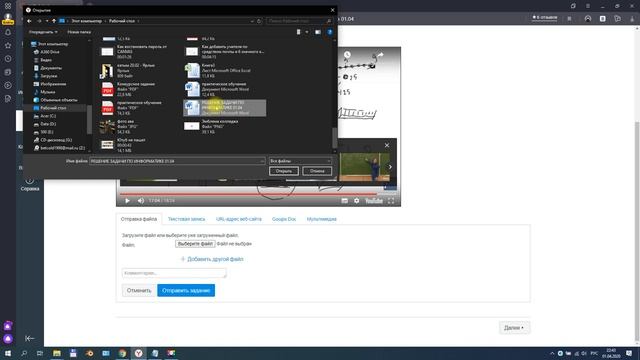This screenshot has height=360, width=640.
Task: Change view mode icon in file dialog
Action: click(298, 32)
